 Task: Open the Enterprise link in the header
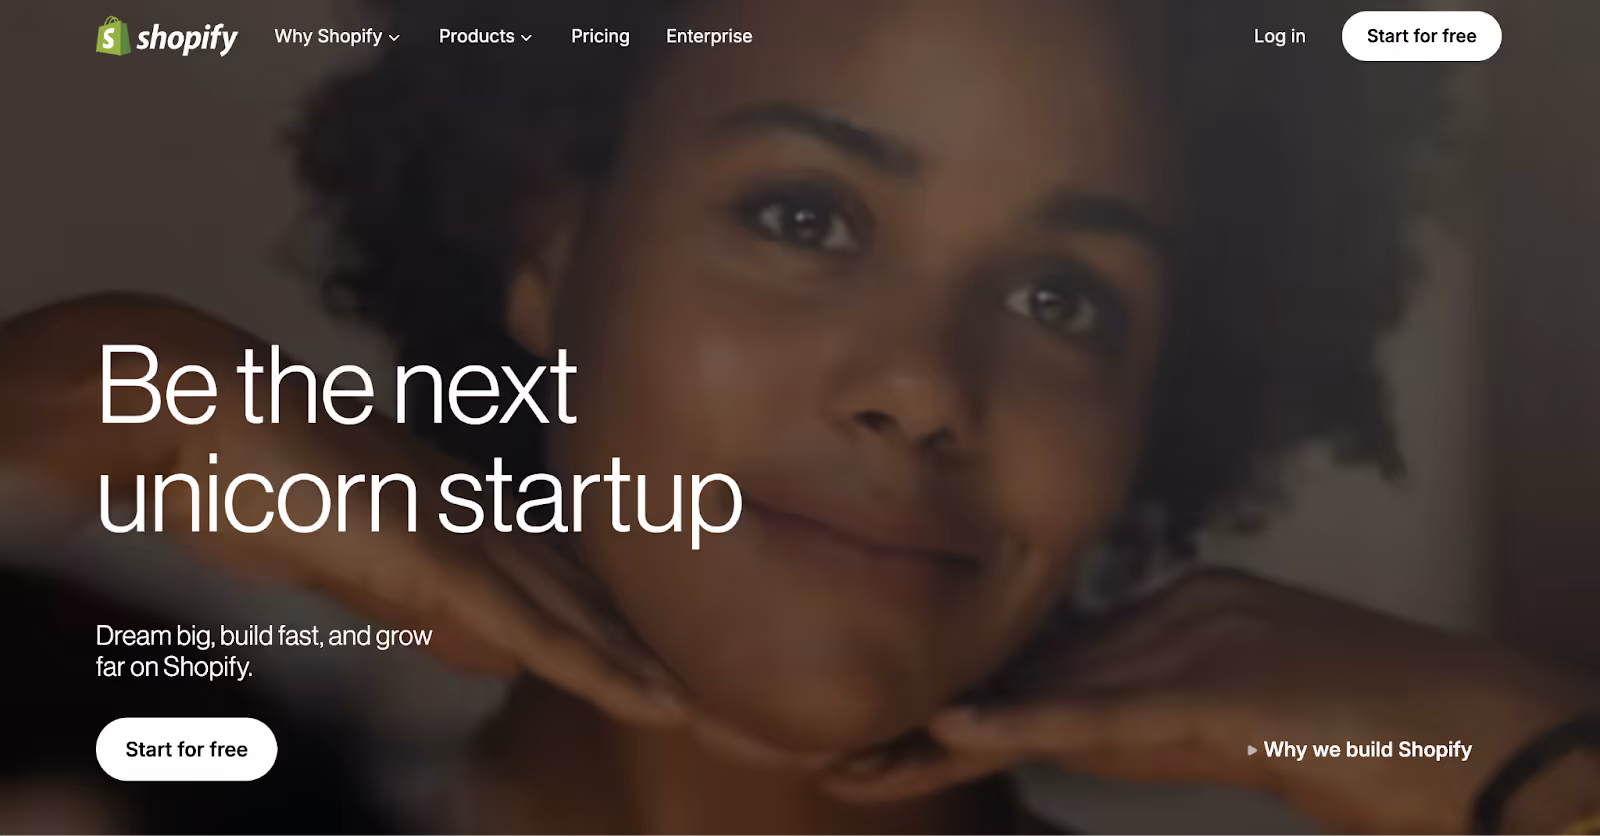[709, 36]
